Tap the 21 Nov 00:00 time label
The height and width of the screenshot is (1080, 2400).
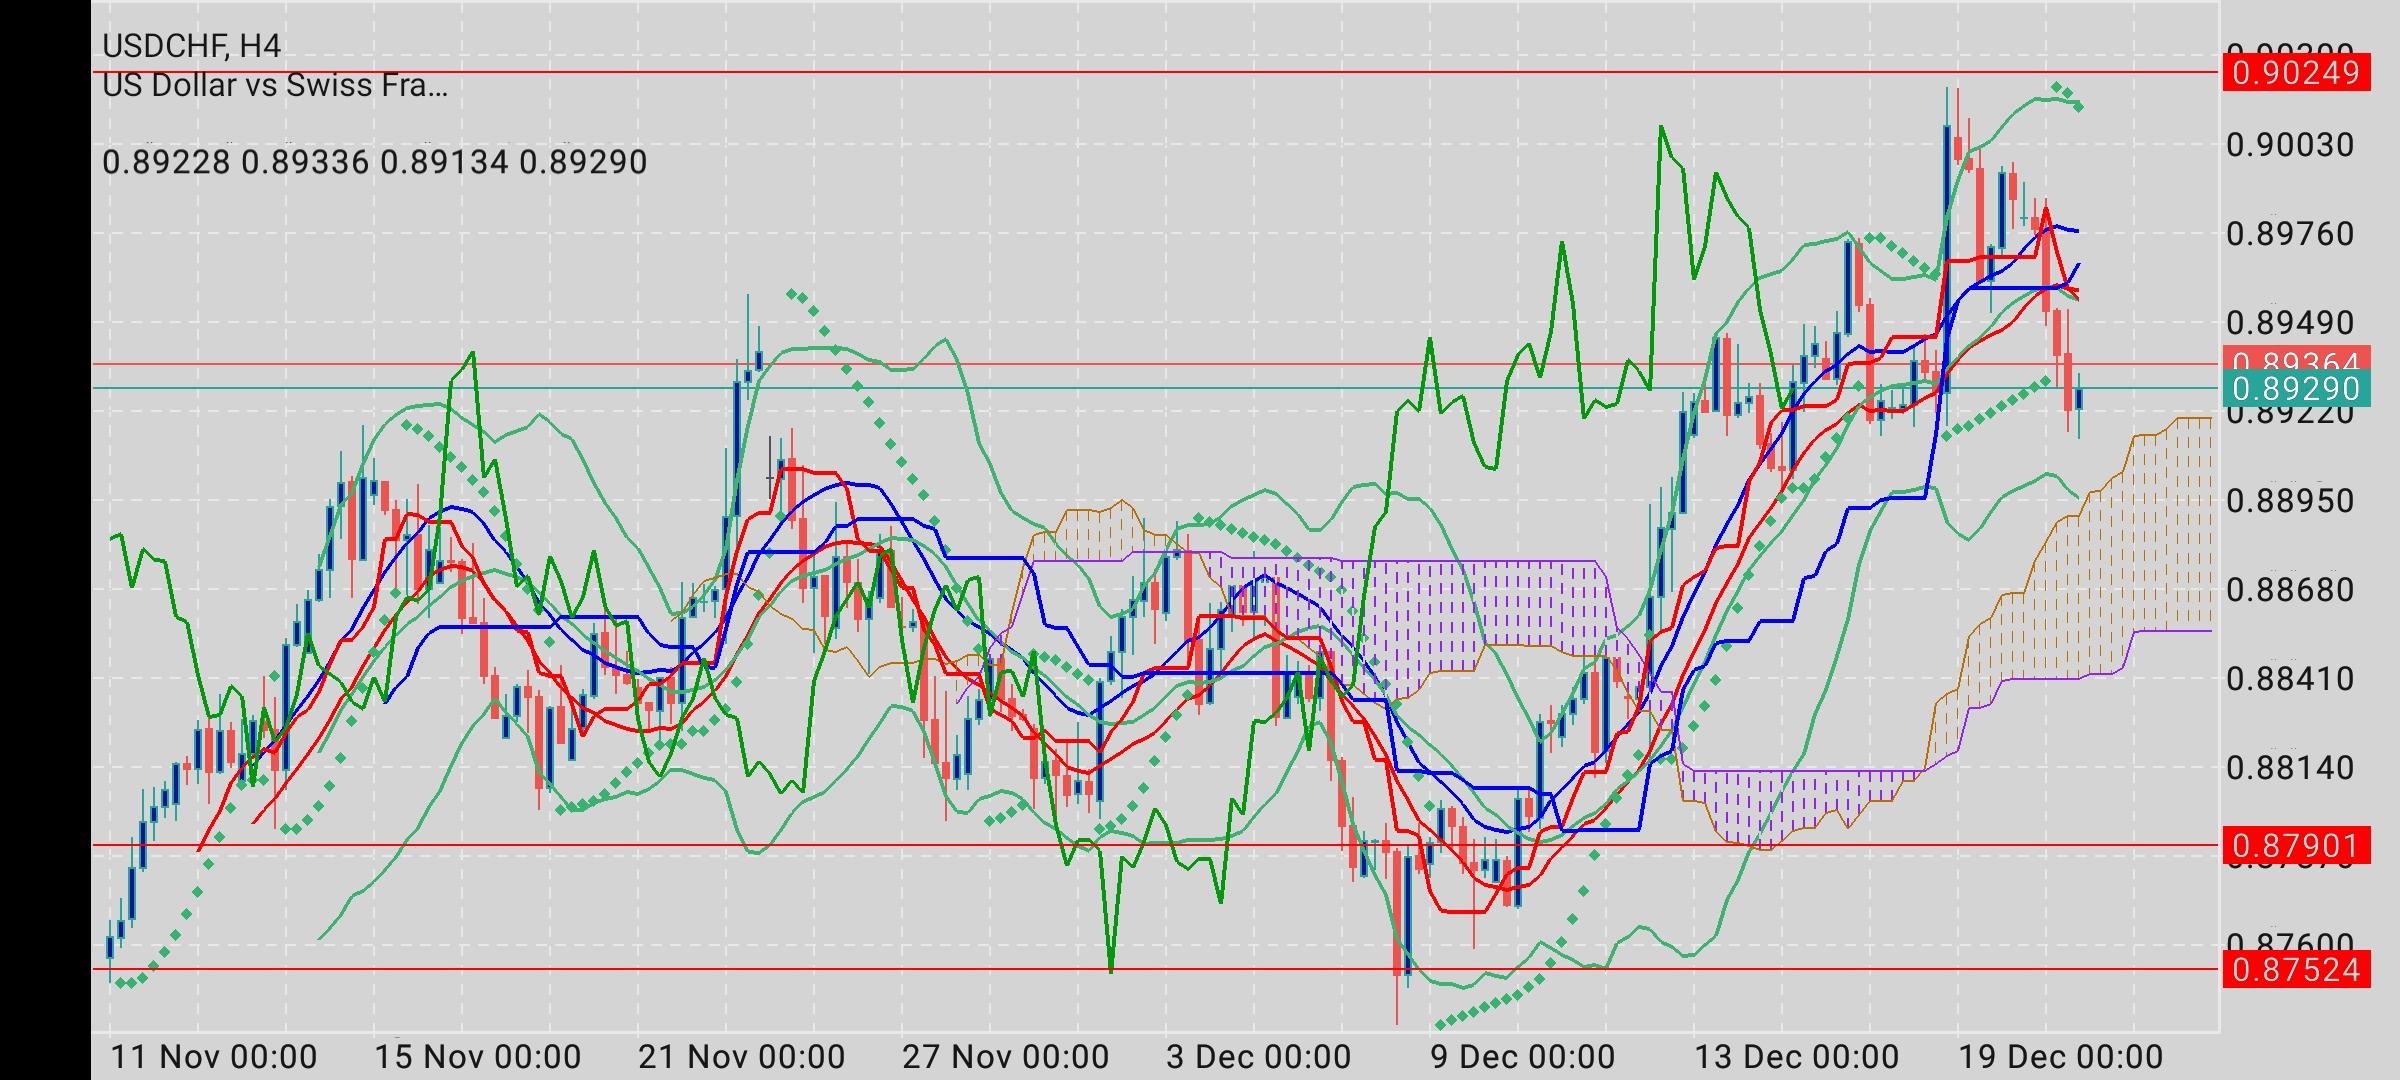pyautogui.click(x=742, y=1057)
